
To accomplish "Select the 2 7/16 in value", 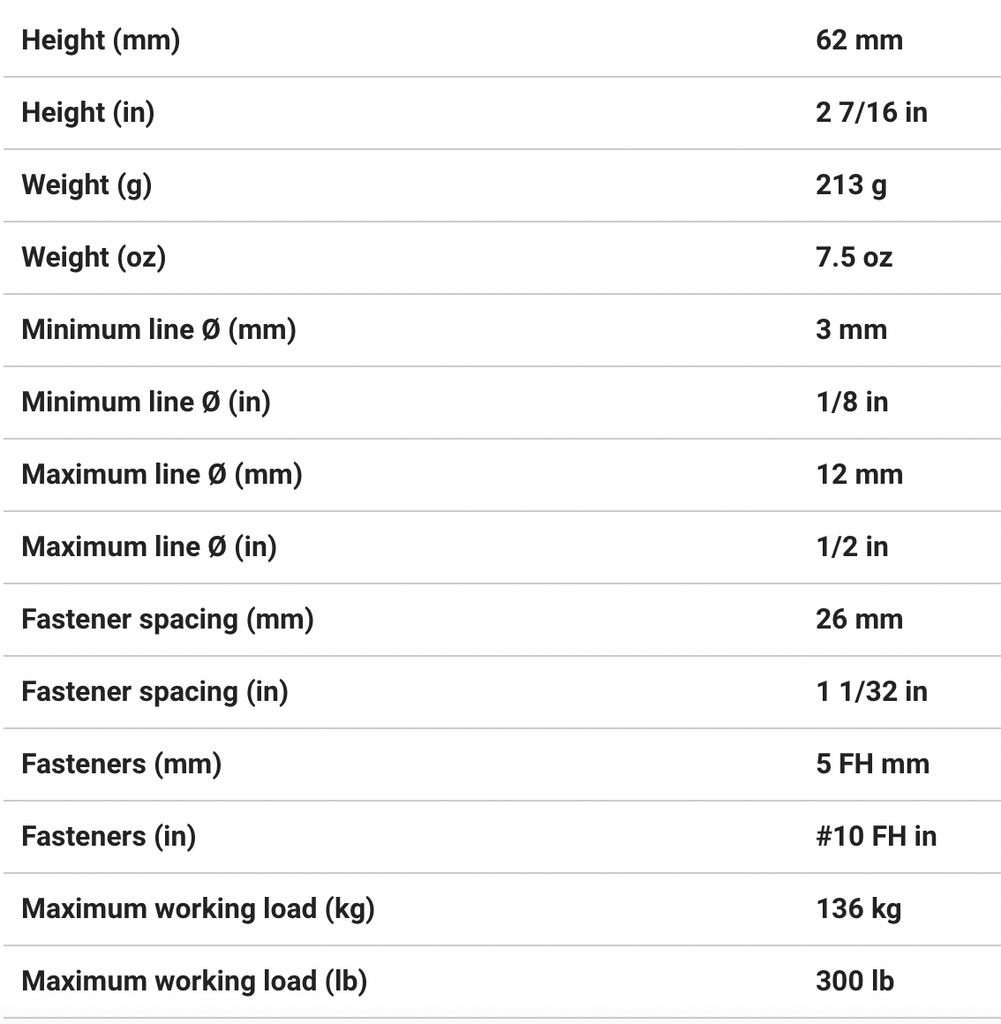I will click(x=871, y=113).
